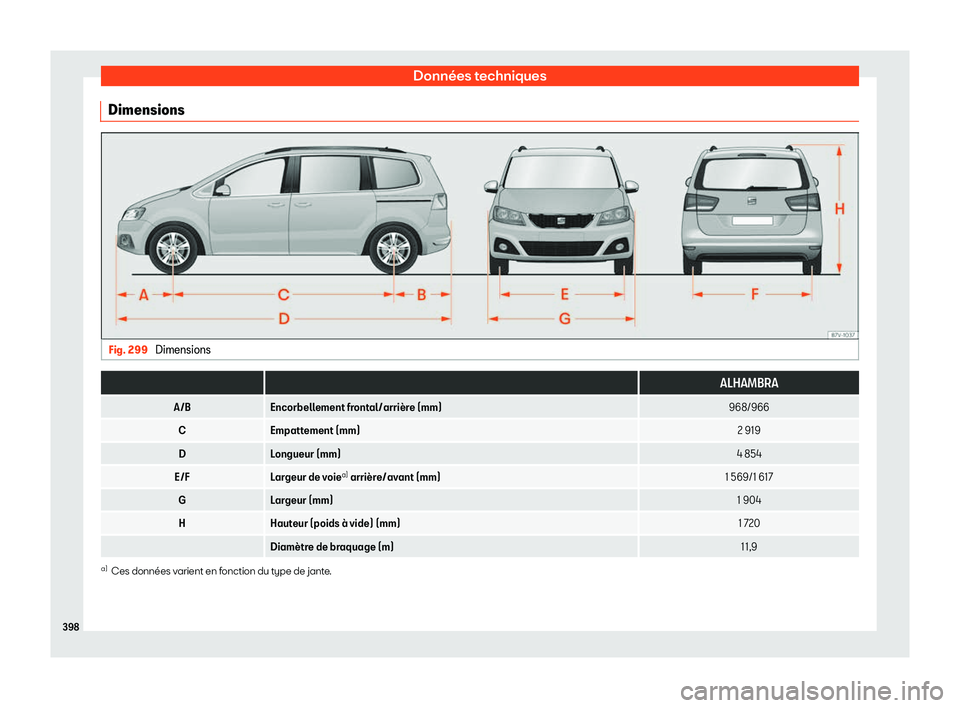Click the 'E/F' row label
Image resolution: width=960 pixels, height=708 pixels.
(182, 476)
